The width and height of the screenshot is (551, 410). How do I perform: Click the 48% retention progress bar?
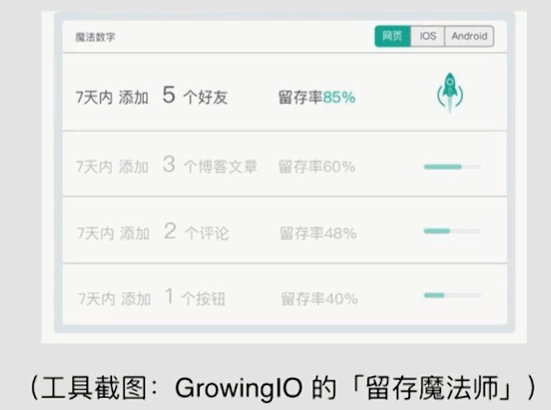pyautogui.click(x=452, y=231)
